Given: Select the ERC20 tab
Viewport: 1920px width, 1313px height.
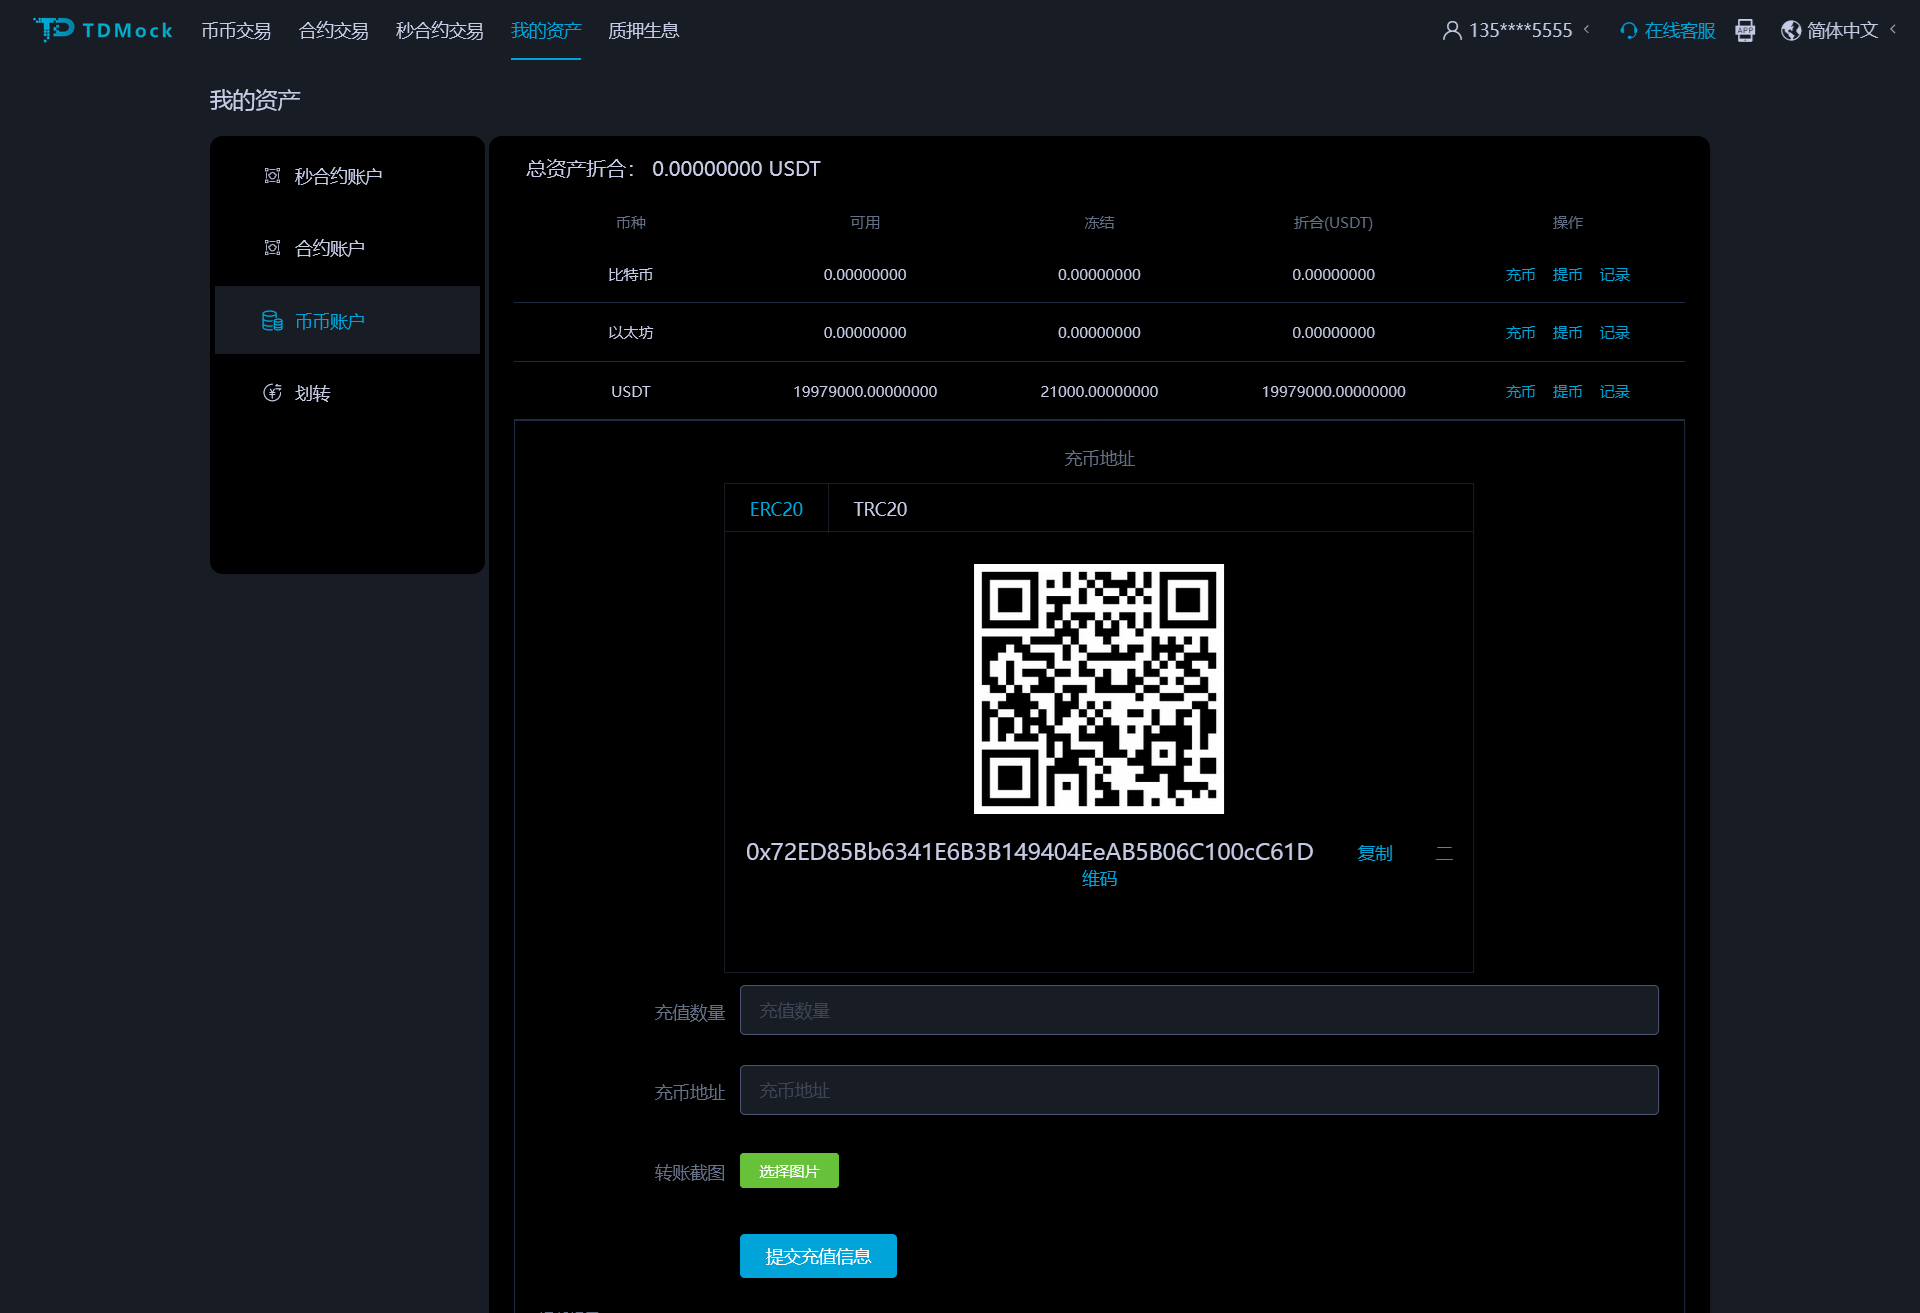Looking at the screenshot, I should [776, 509].
